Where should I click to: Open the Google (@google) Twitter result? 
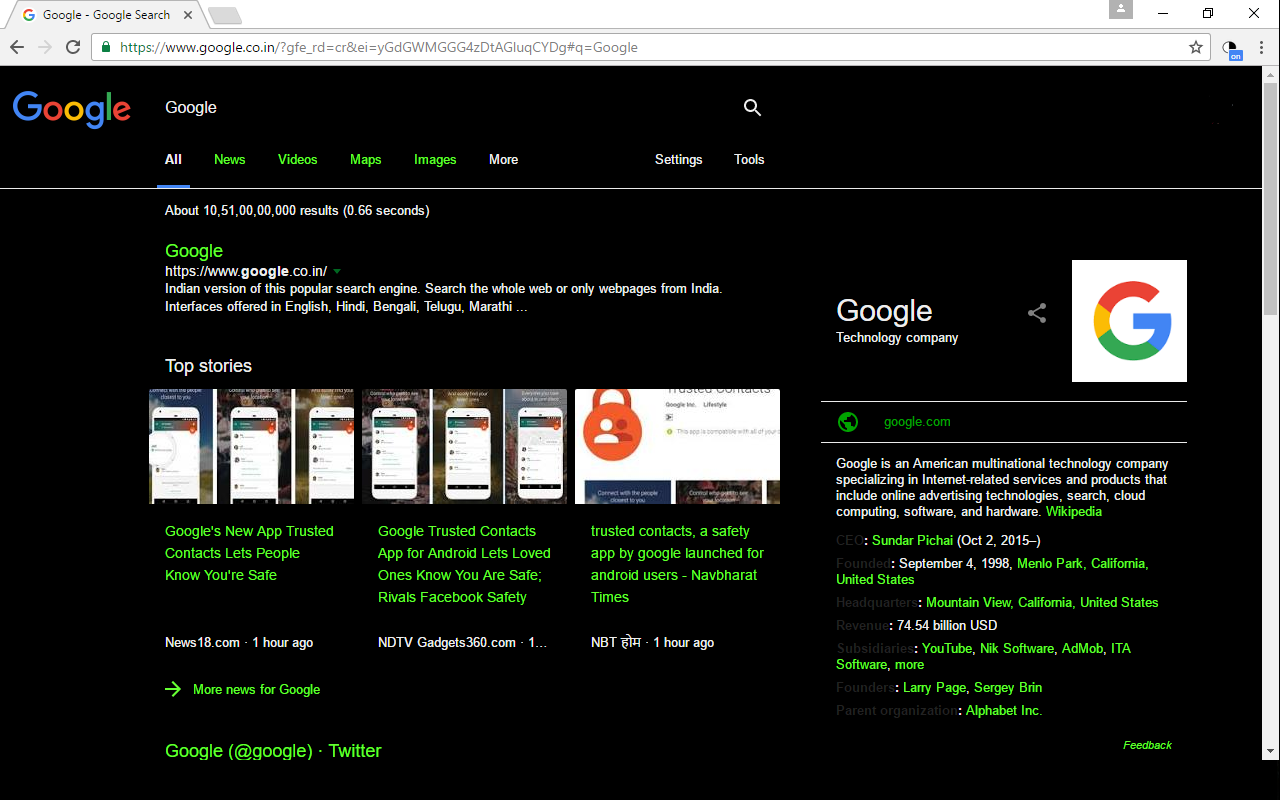tap(273, 751)
